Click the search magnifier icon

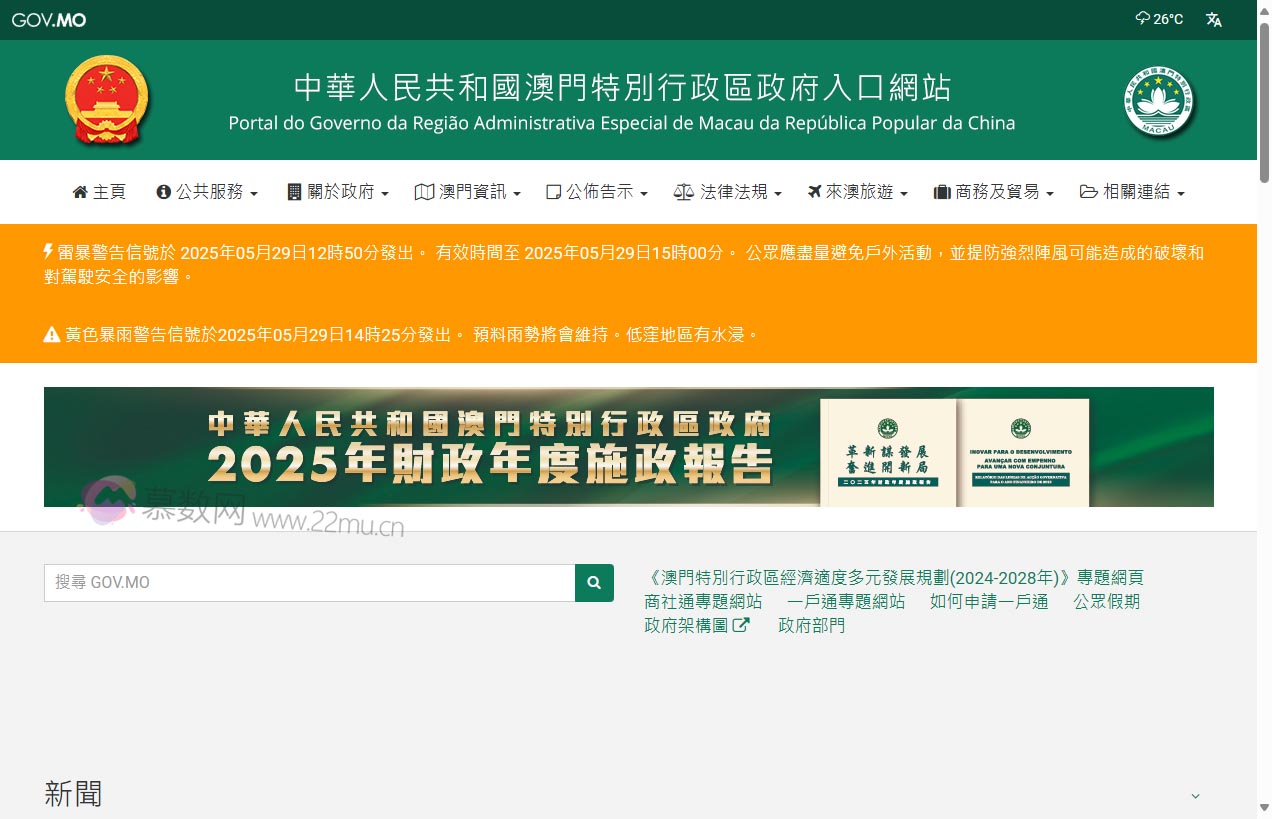pos(594,583)
